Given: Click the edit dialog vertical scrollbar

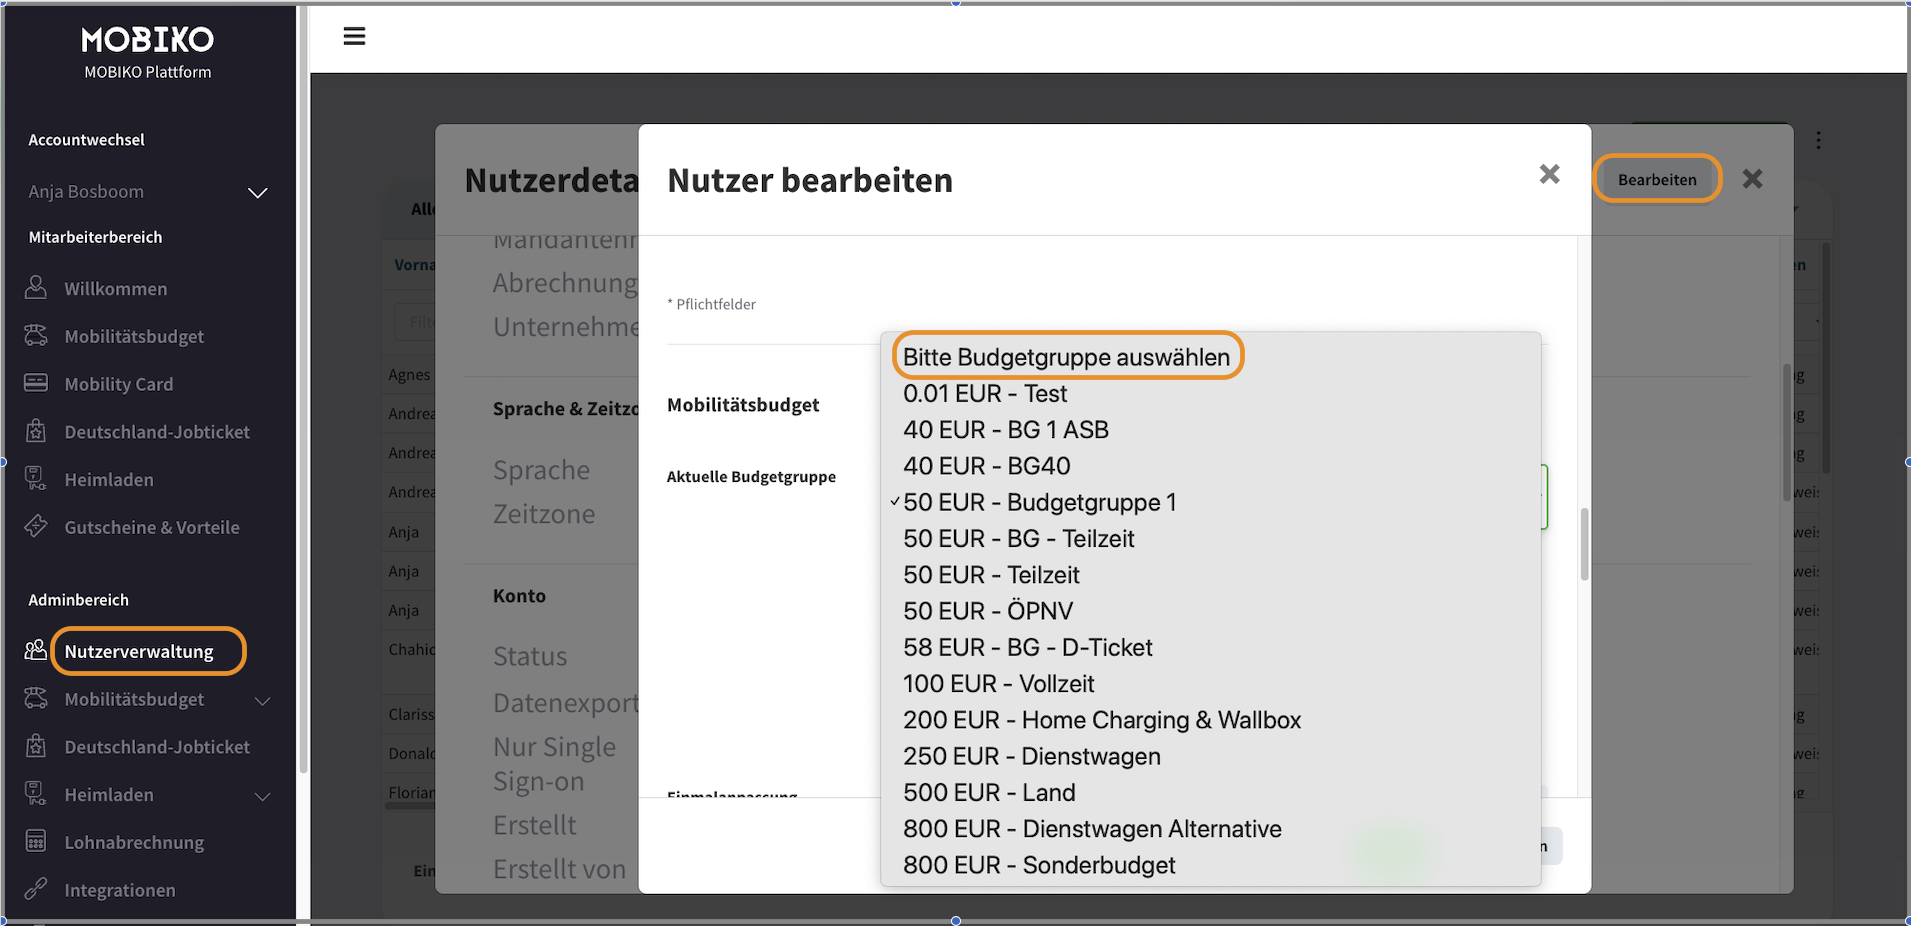Looking at the screenshot, I should click(x=1584, y=544).
